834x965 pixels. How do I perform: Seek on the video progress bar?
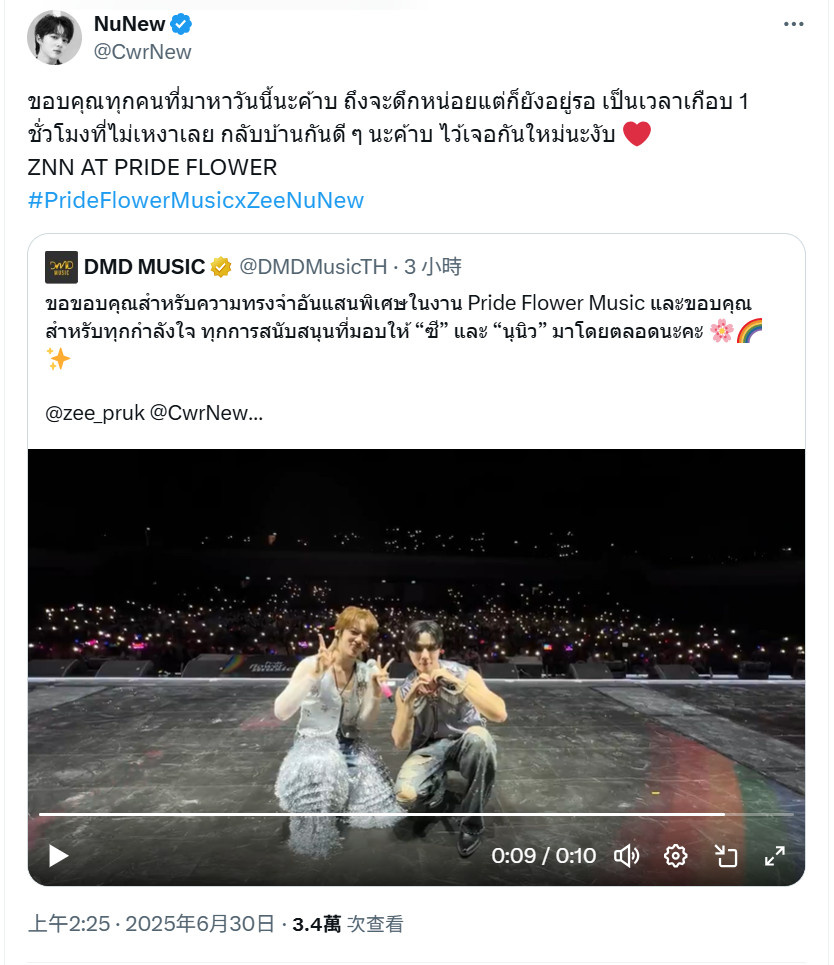click(416, 814)
